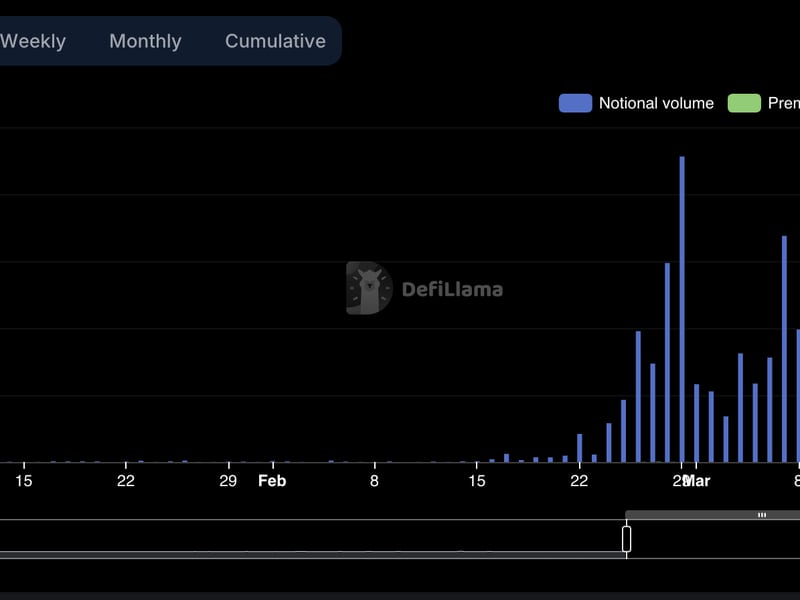Click the green Premium volume legend swatch

click(744, 103)
